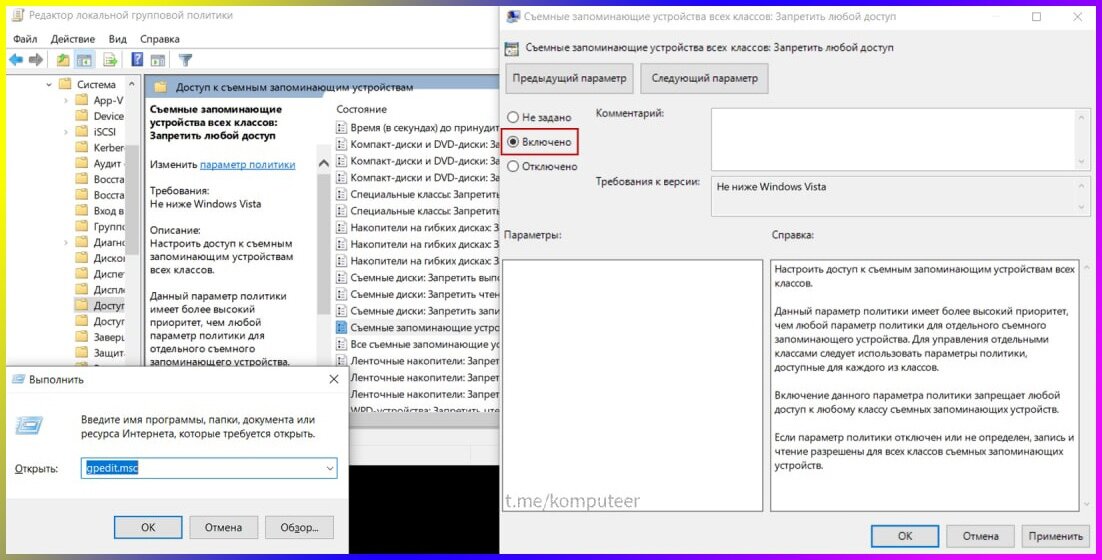Follow the 'параметр политики' link
Viewport: 1102px width, 560px height.
[247, 164]
